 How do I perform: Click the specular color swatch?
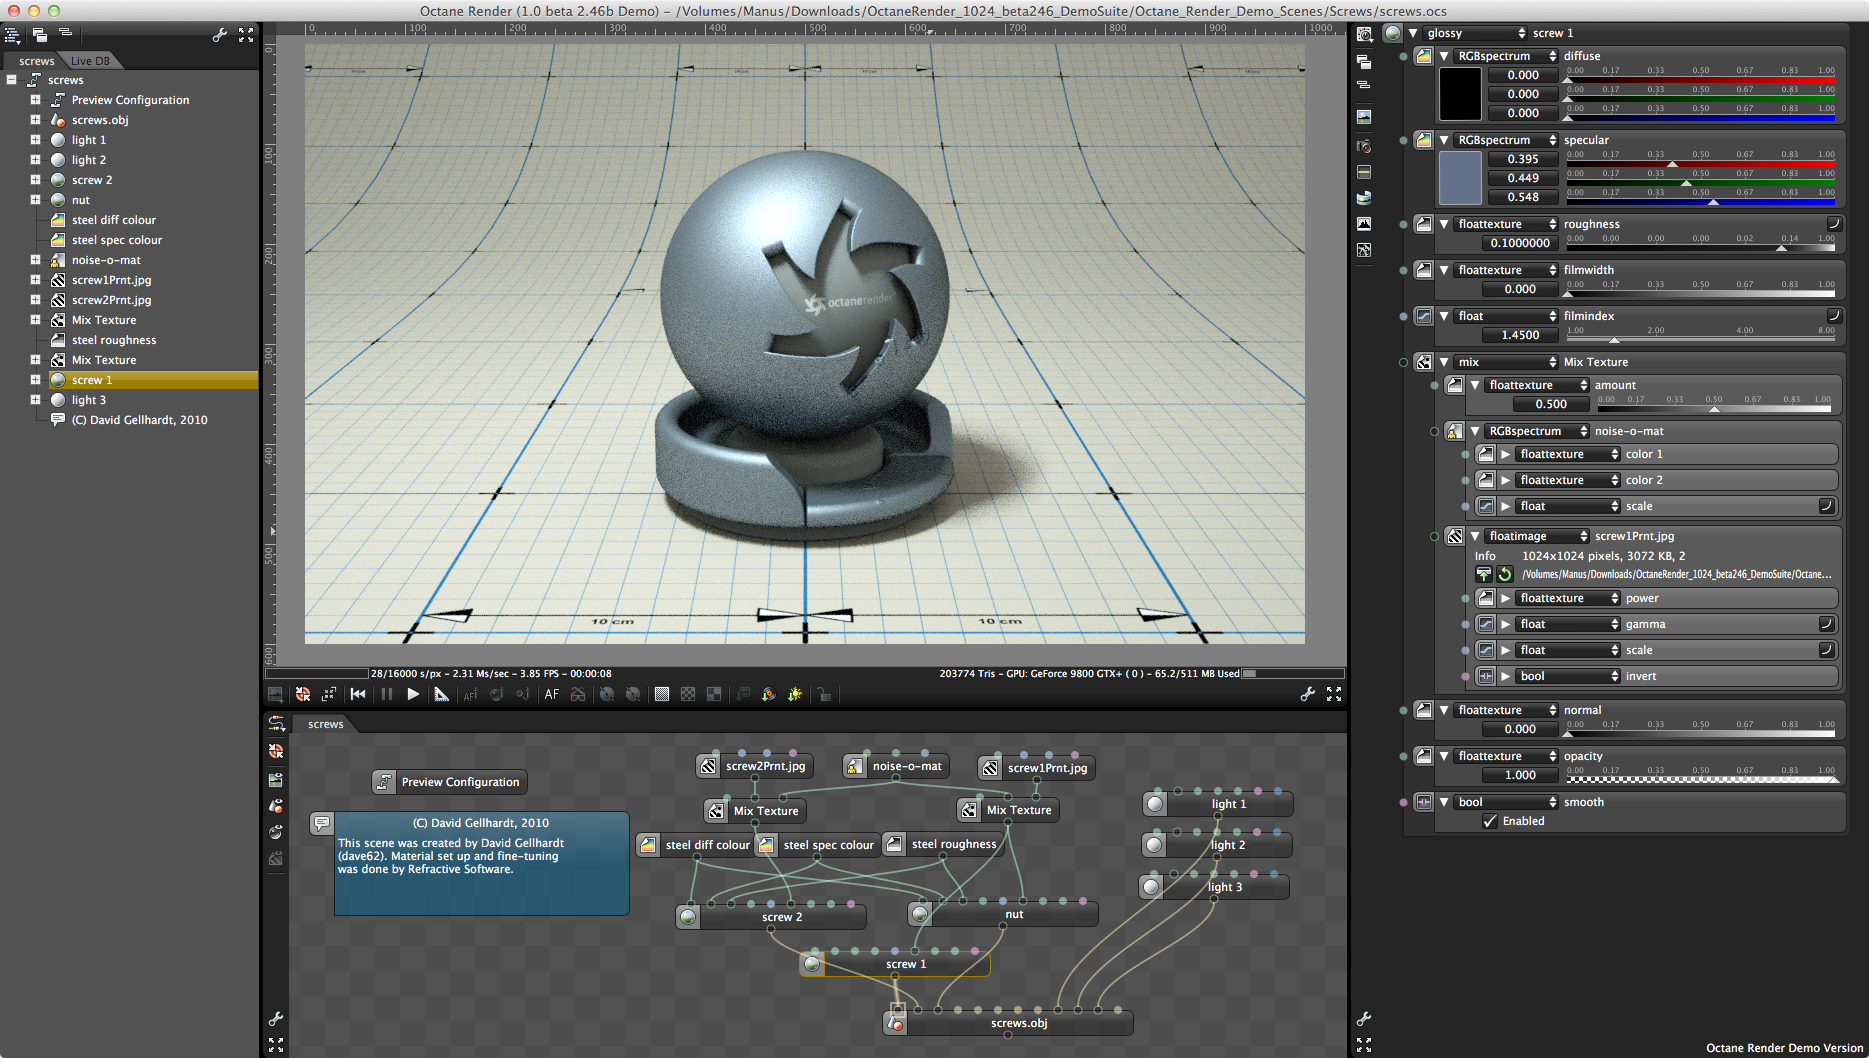[1459, 178]
